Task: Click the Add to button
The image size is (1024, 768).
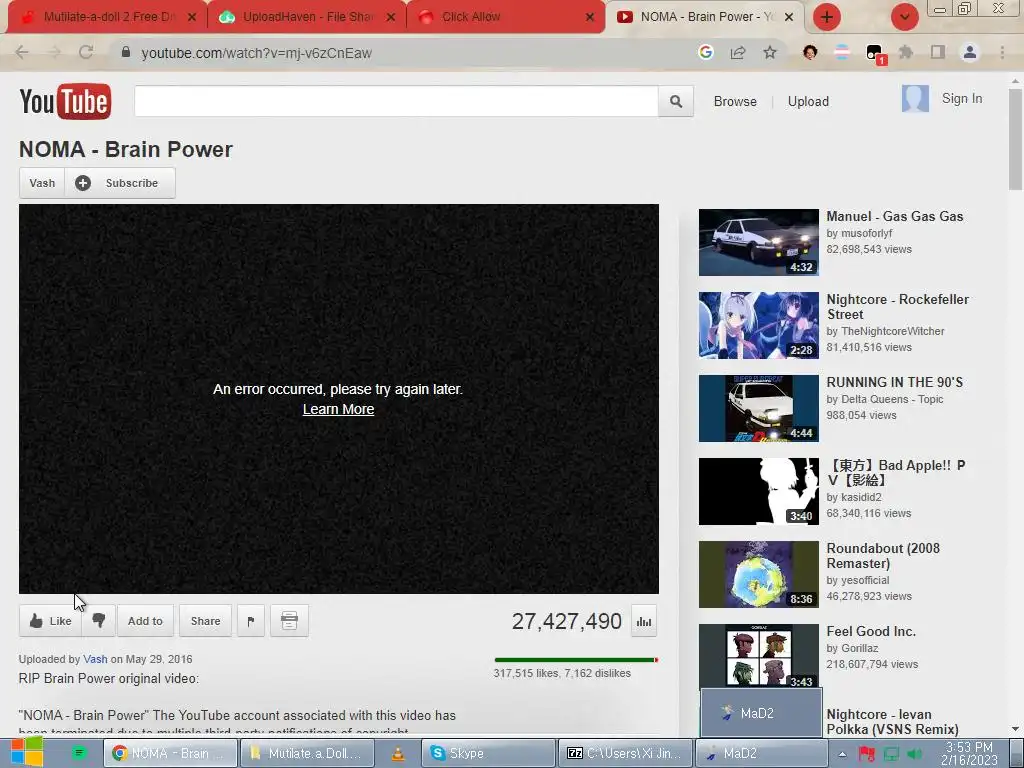Action: 145,621
